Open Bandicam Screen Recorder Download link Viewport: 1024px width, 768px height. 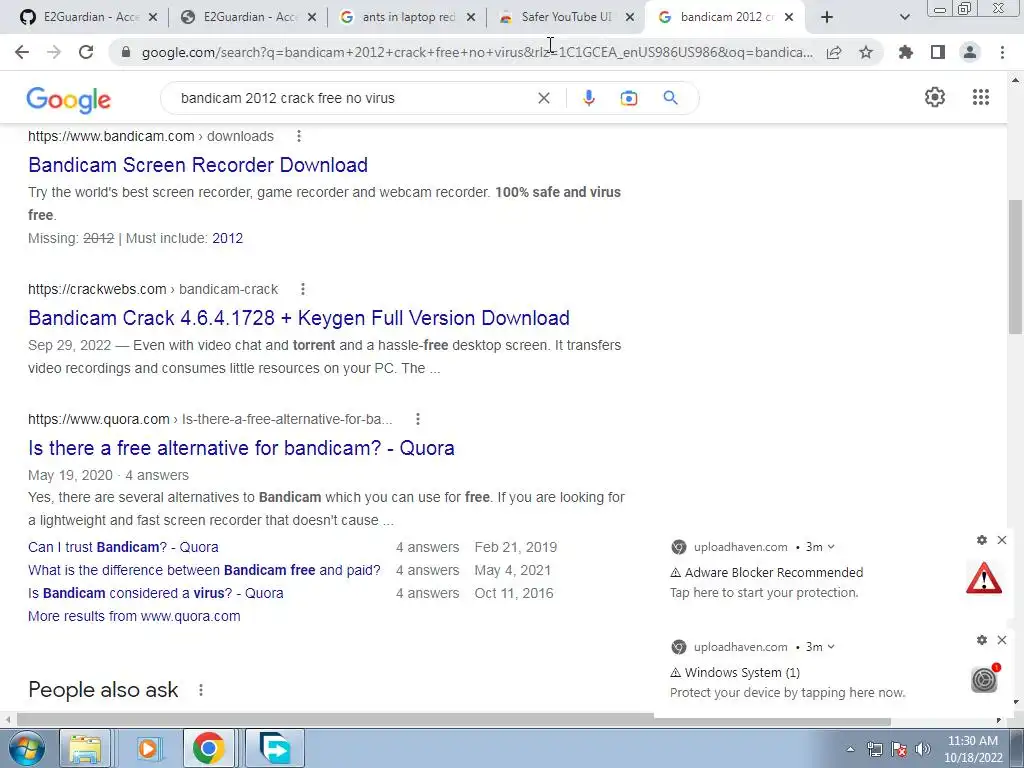(198, 165)
